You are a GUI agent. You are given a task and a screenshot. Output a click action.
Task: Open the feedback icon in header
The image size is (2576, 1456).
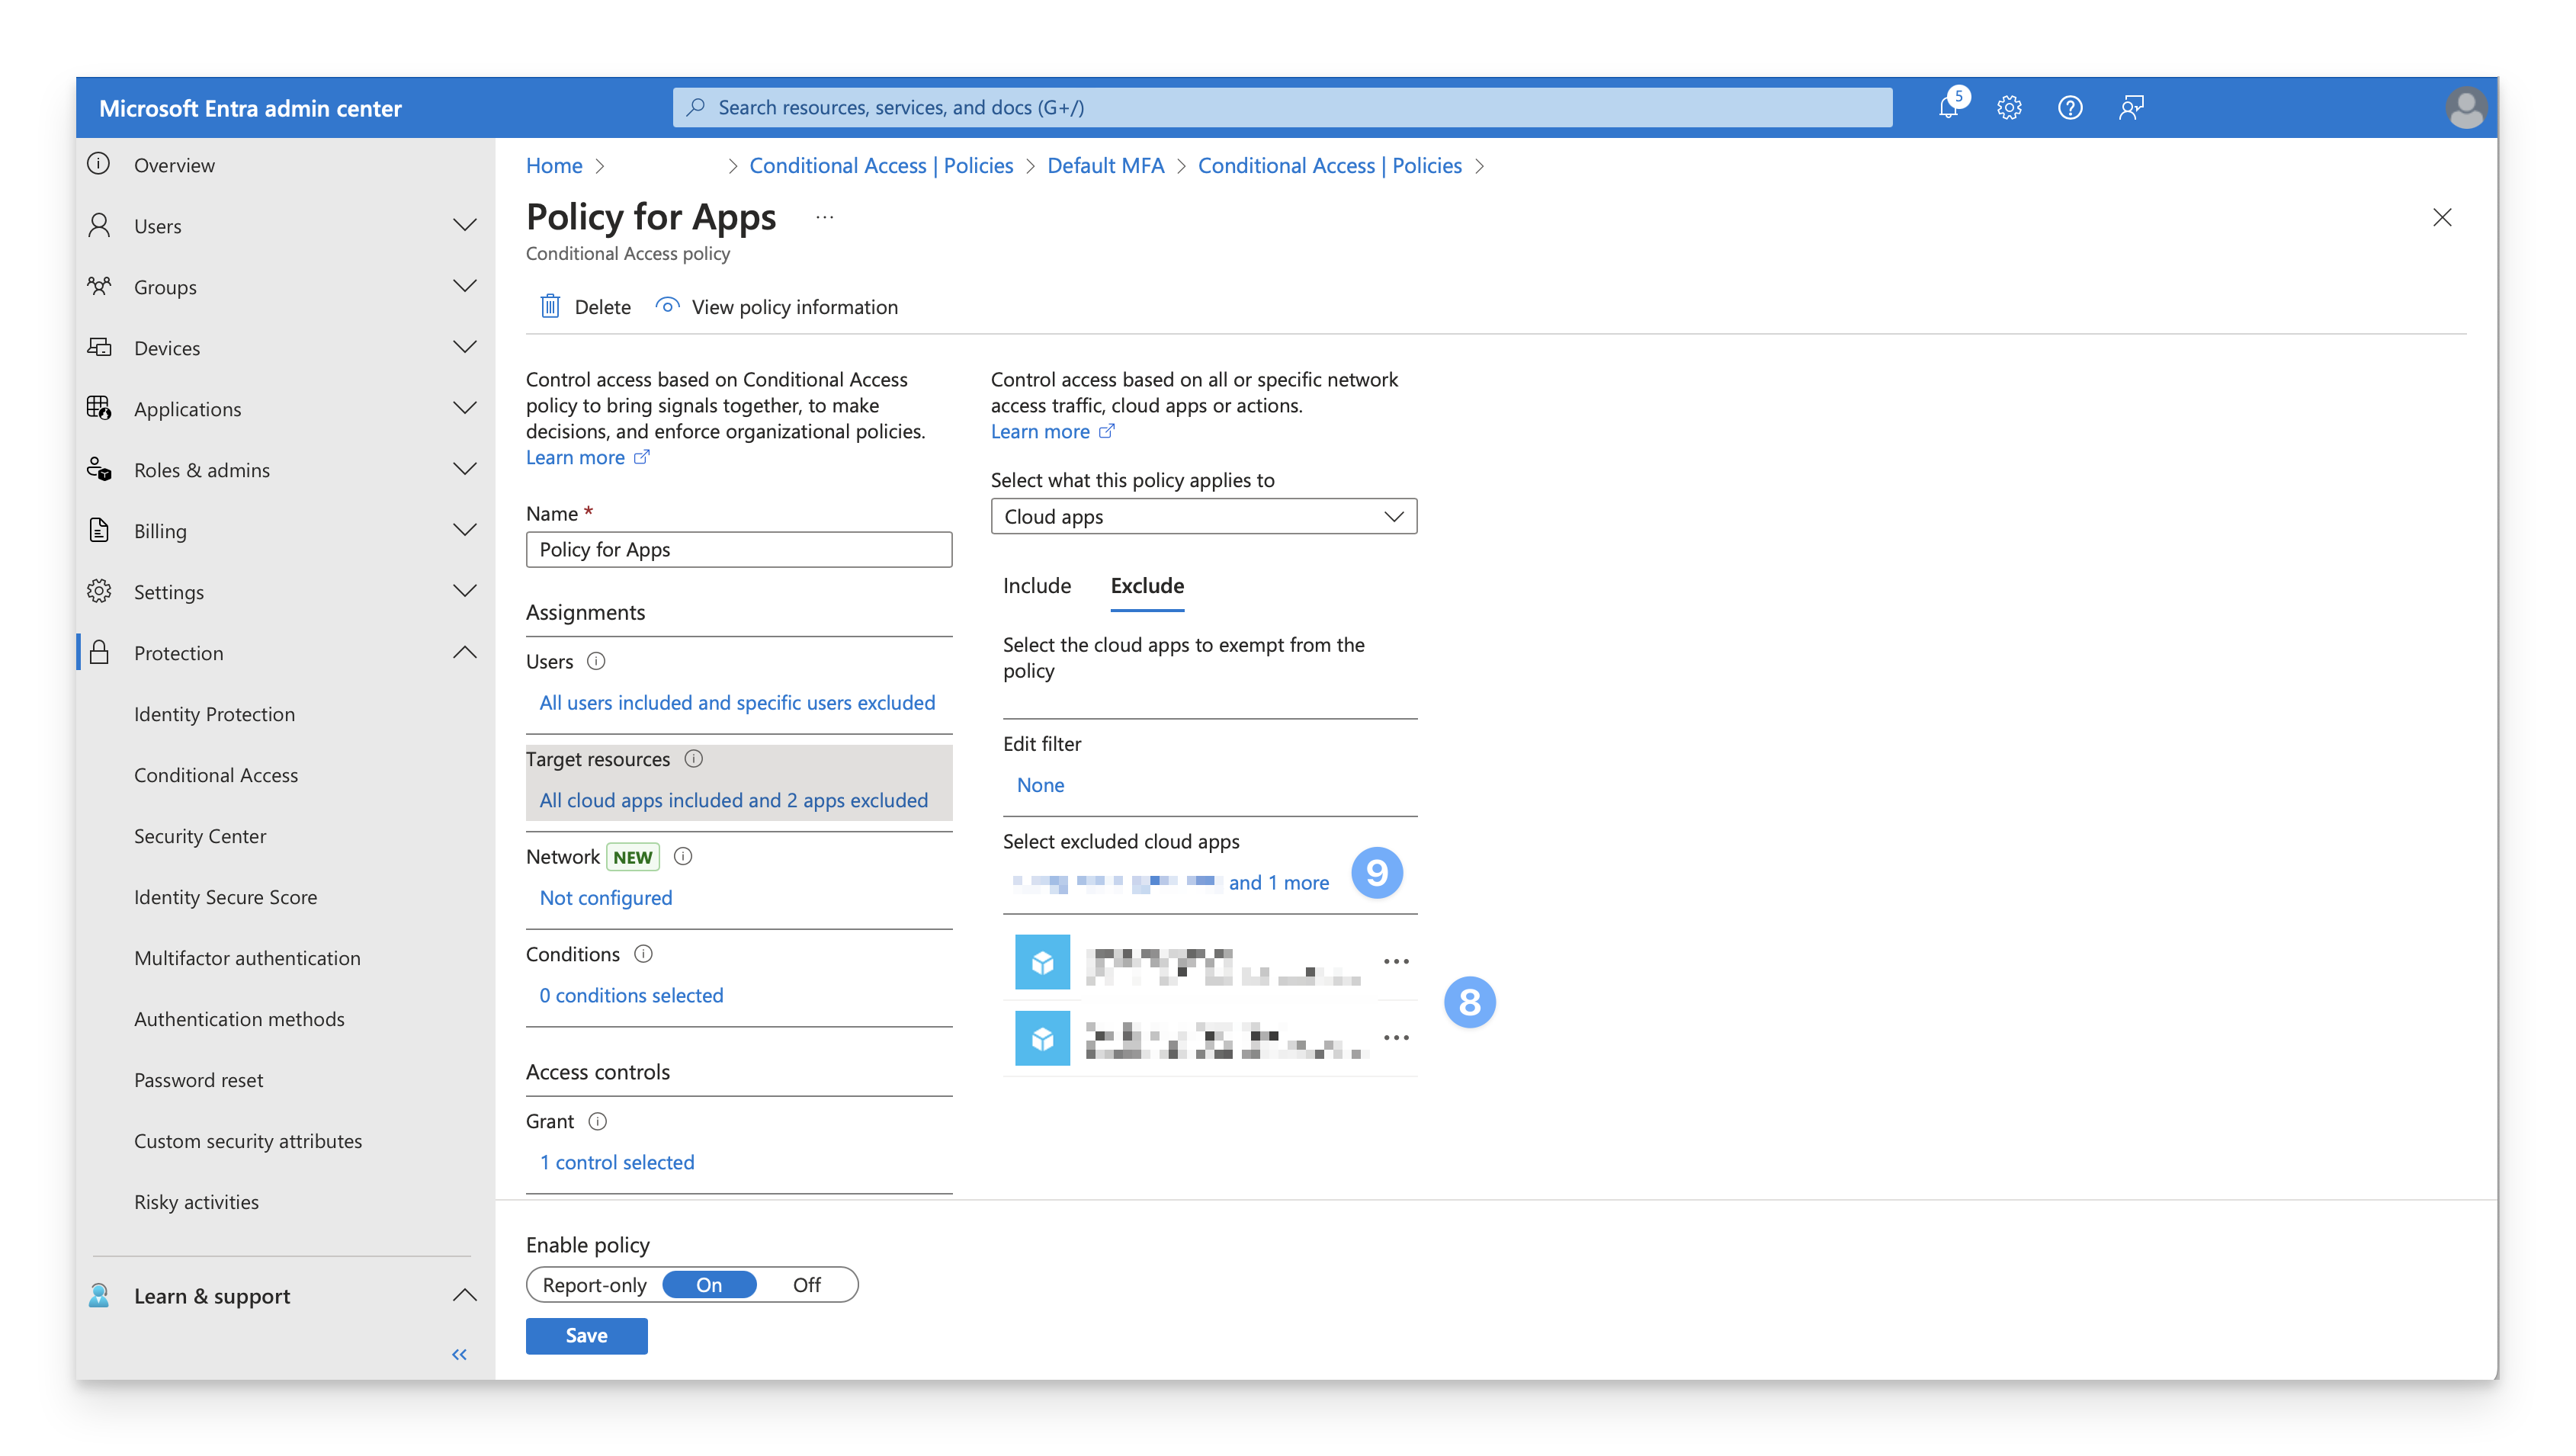pyautogui.click(x=2131, y=108)
